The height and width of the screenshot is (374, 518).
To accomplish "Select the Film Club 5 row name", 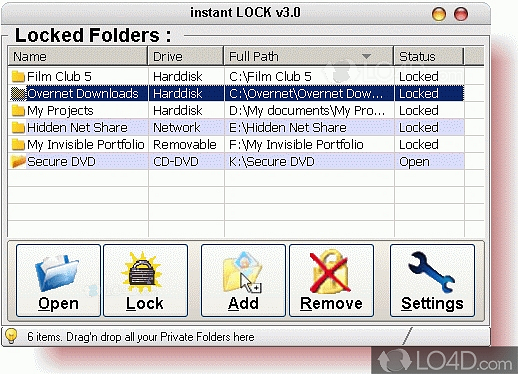I will tap(59, 76).
